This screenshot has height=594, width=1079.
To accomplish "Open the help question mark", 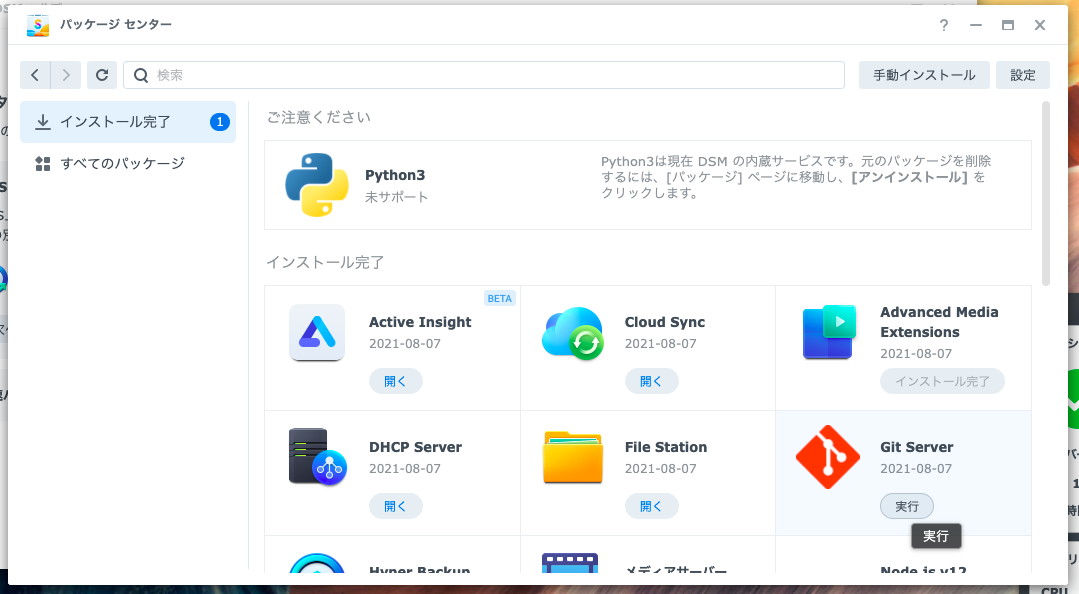I will click(944, 25).
